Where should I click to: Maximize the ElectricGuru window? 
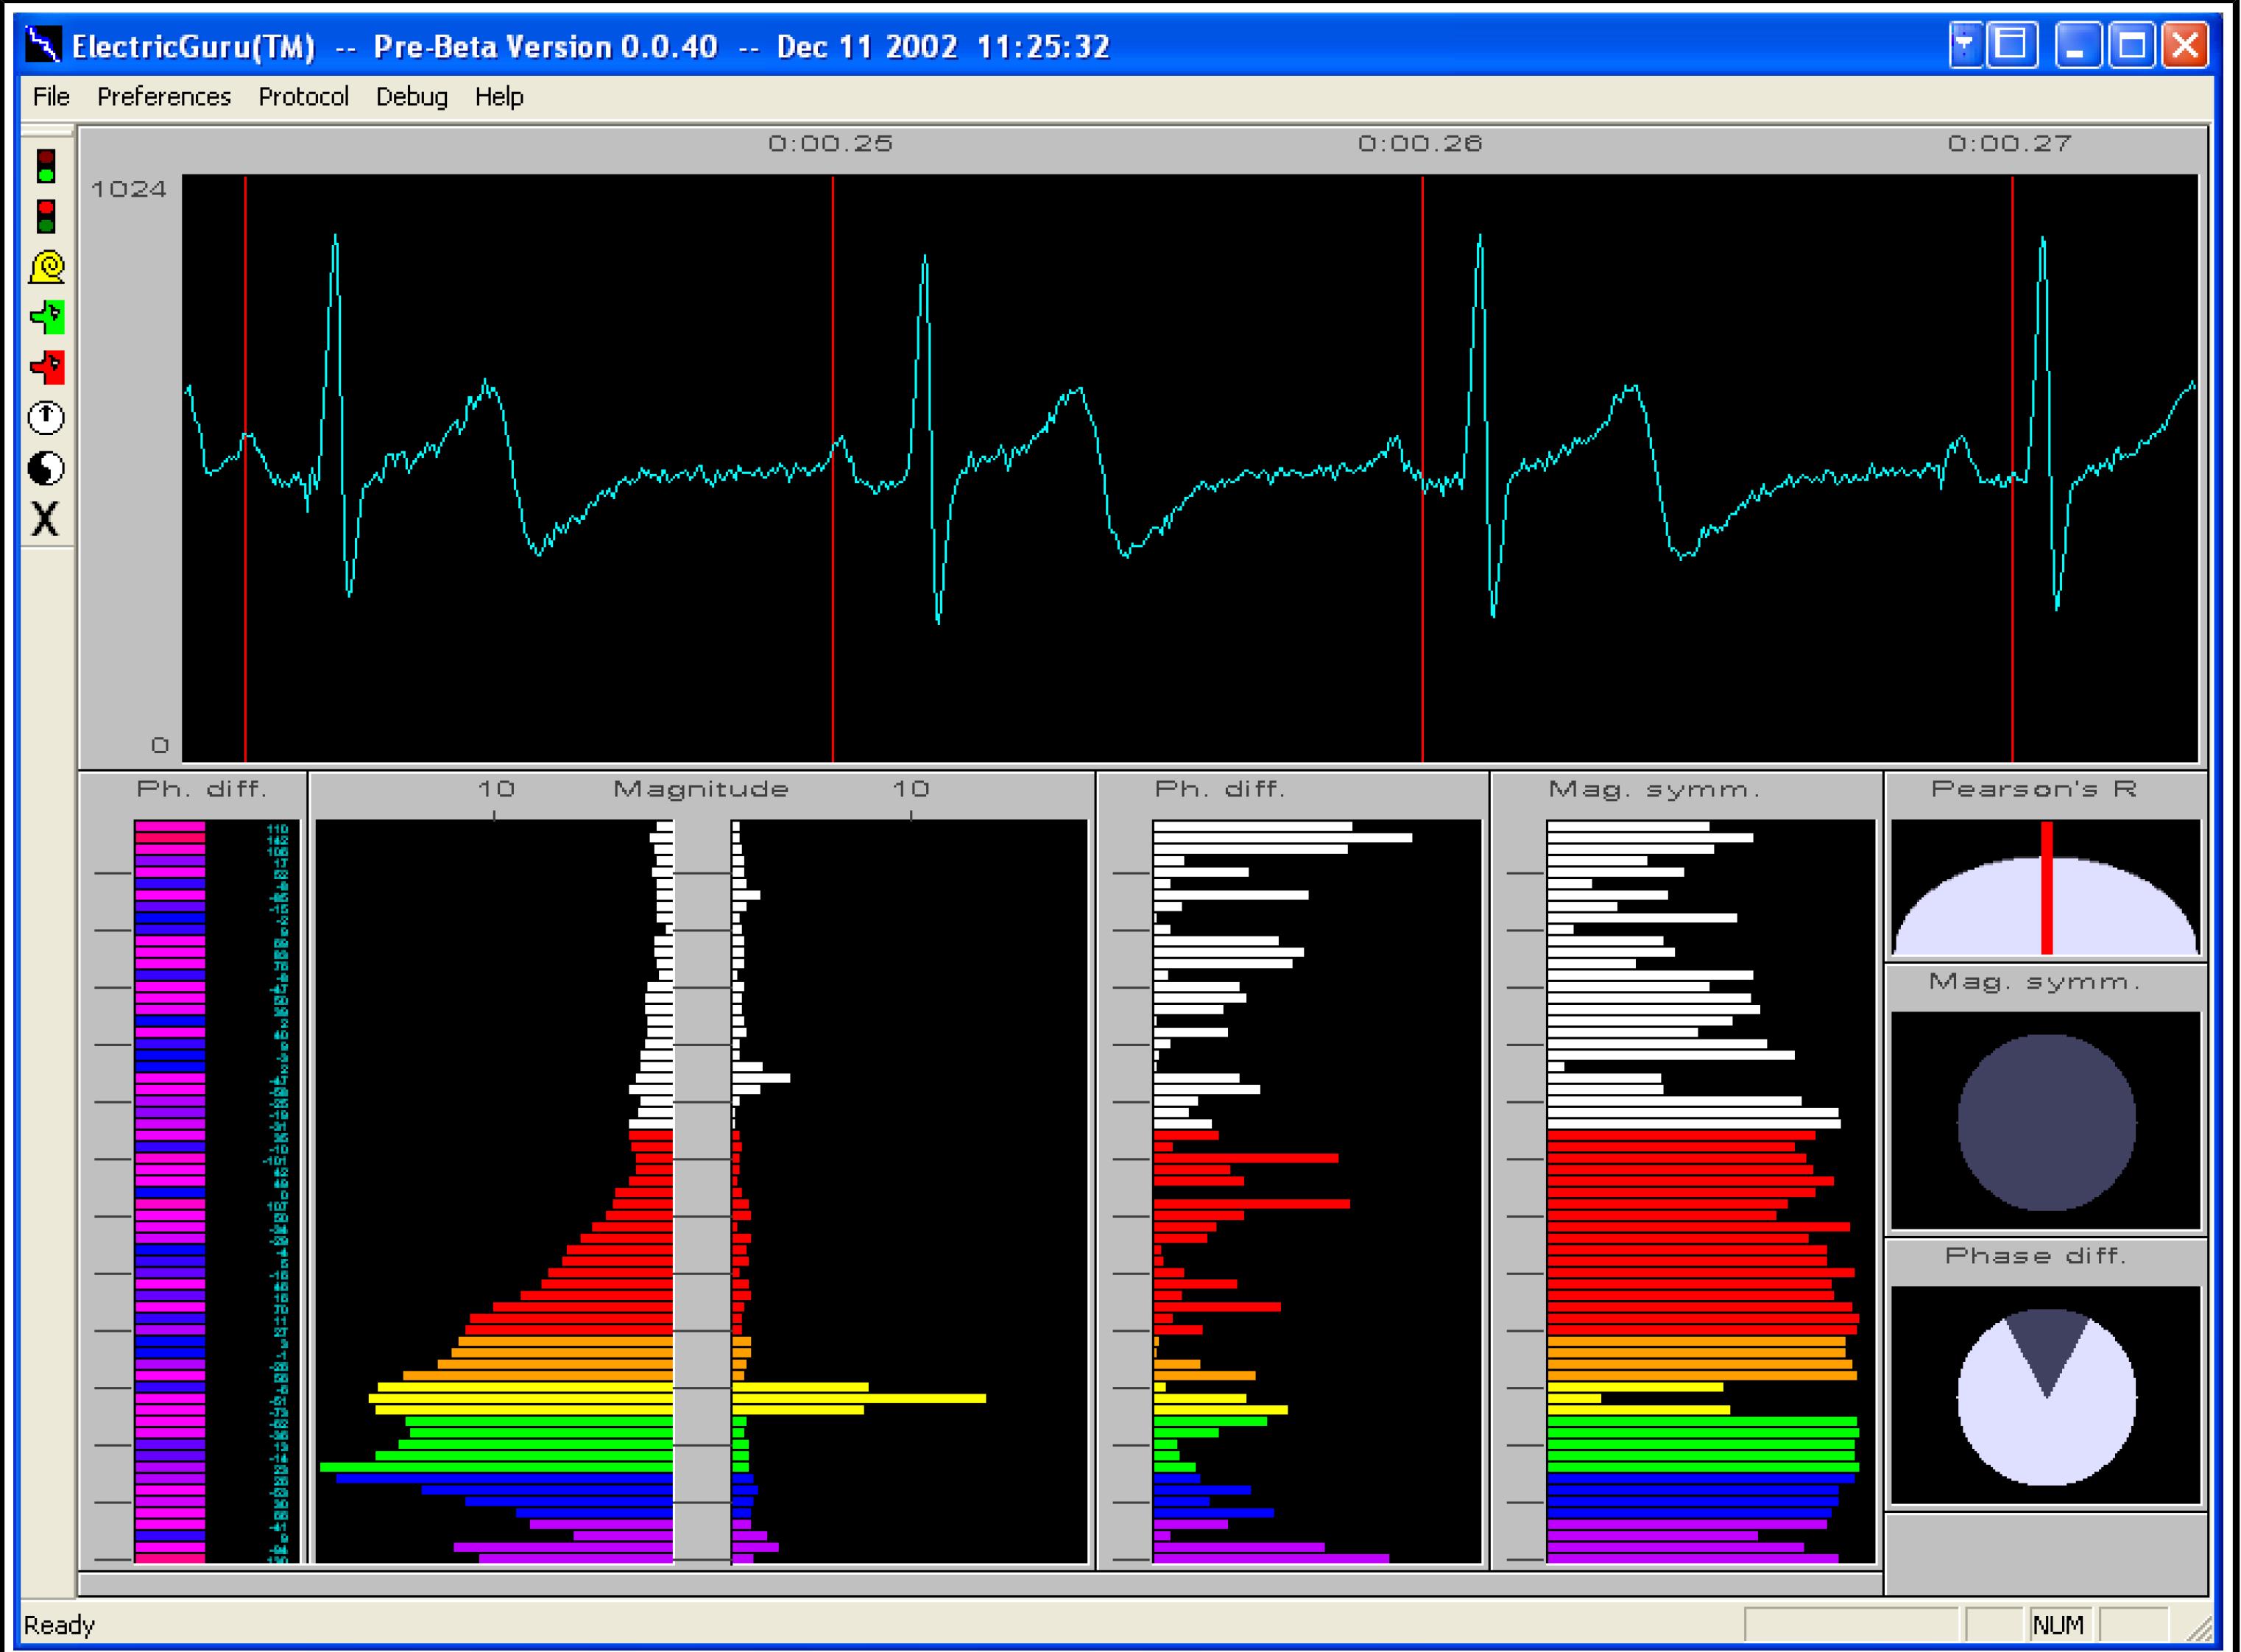[x=2131, y=45]
